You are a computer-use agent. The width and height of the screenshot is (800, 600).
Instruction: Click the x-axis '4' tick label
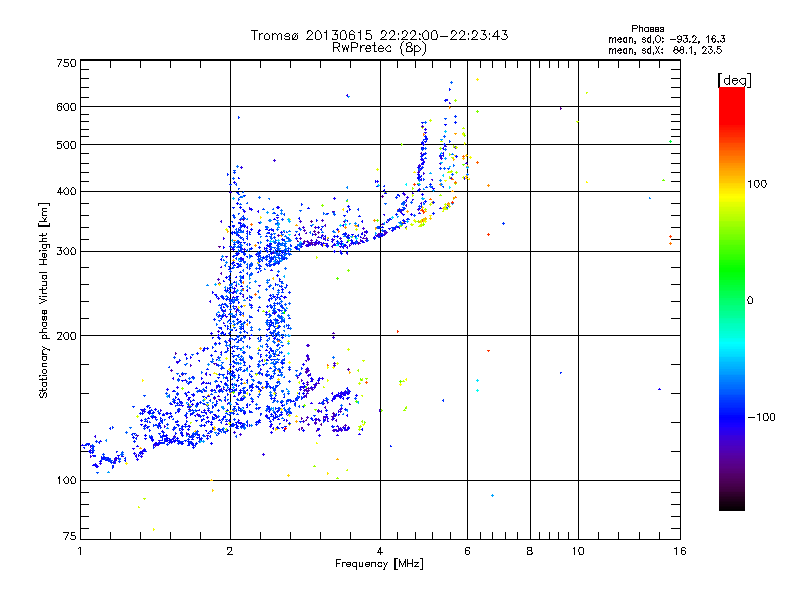[x=380, y=551]
